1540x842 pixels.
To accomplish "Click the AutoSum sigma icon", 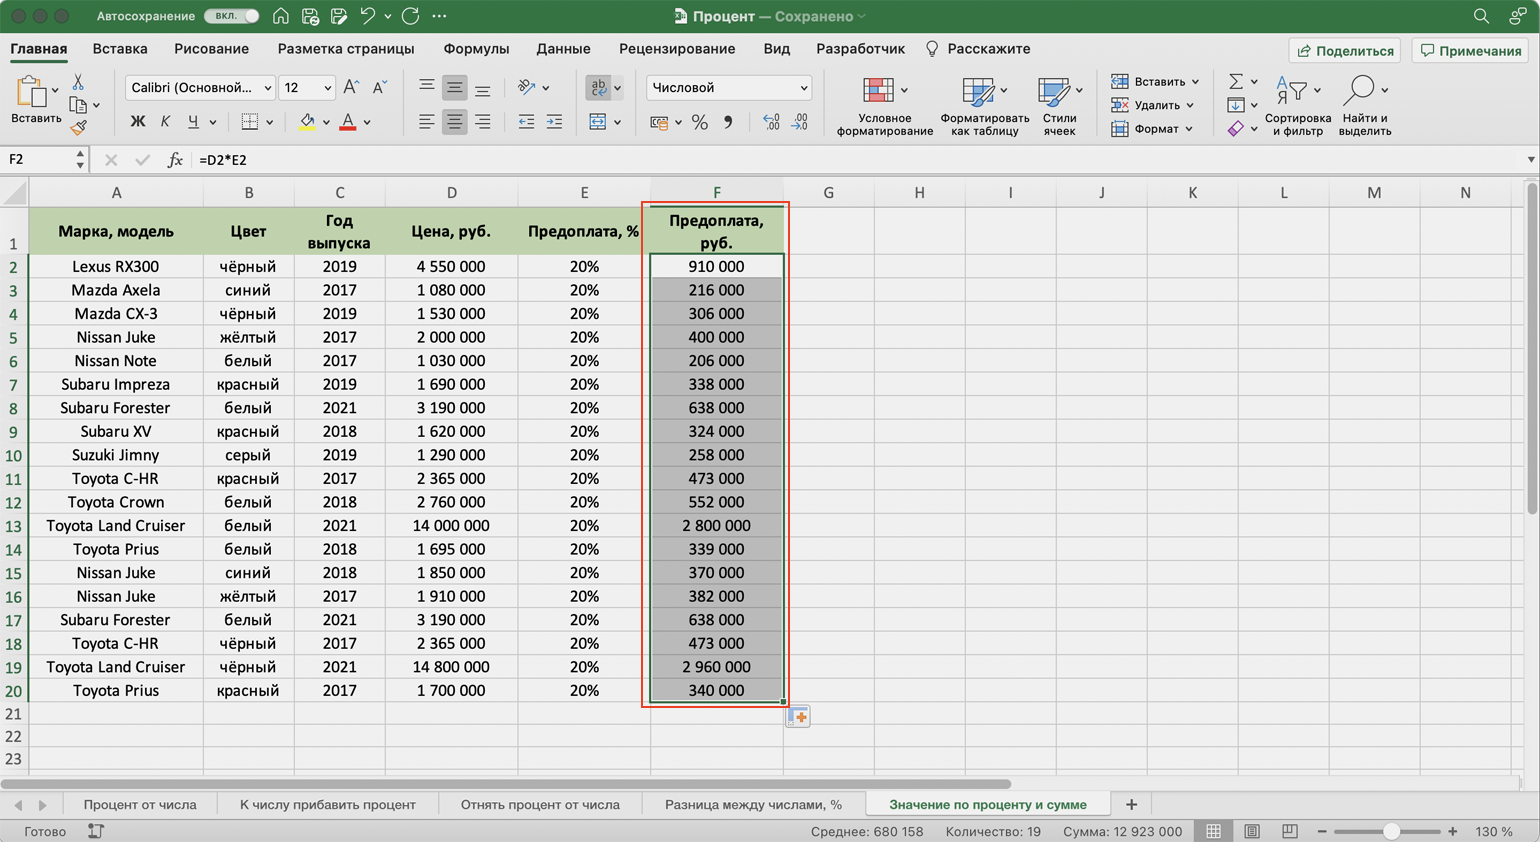I will click(1236, 82).
